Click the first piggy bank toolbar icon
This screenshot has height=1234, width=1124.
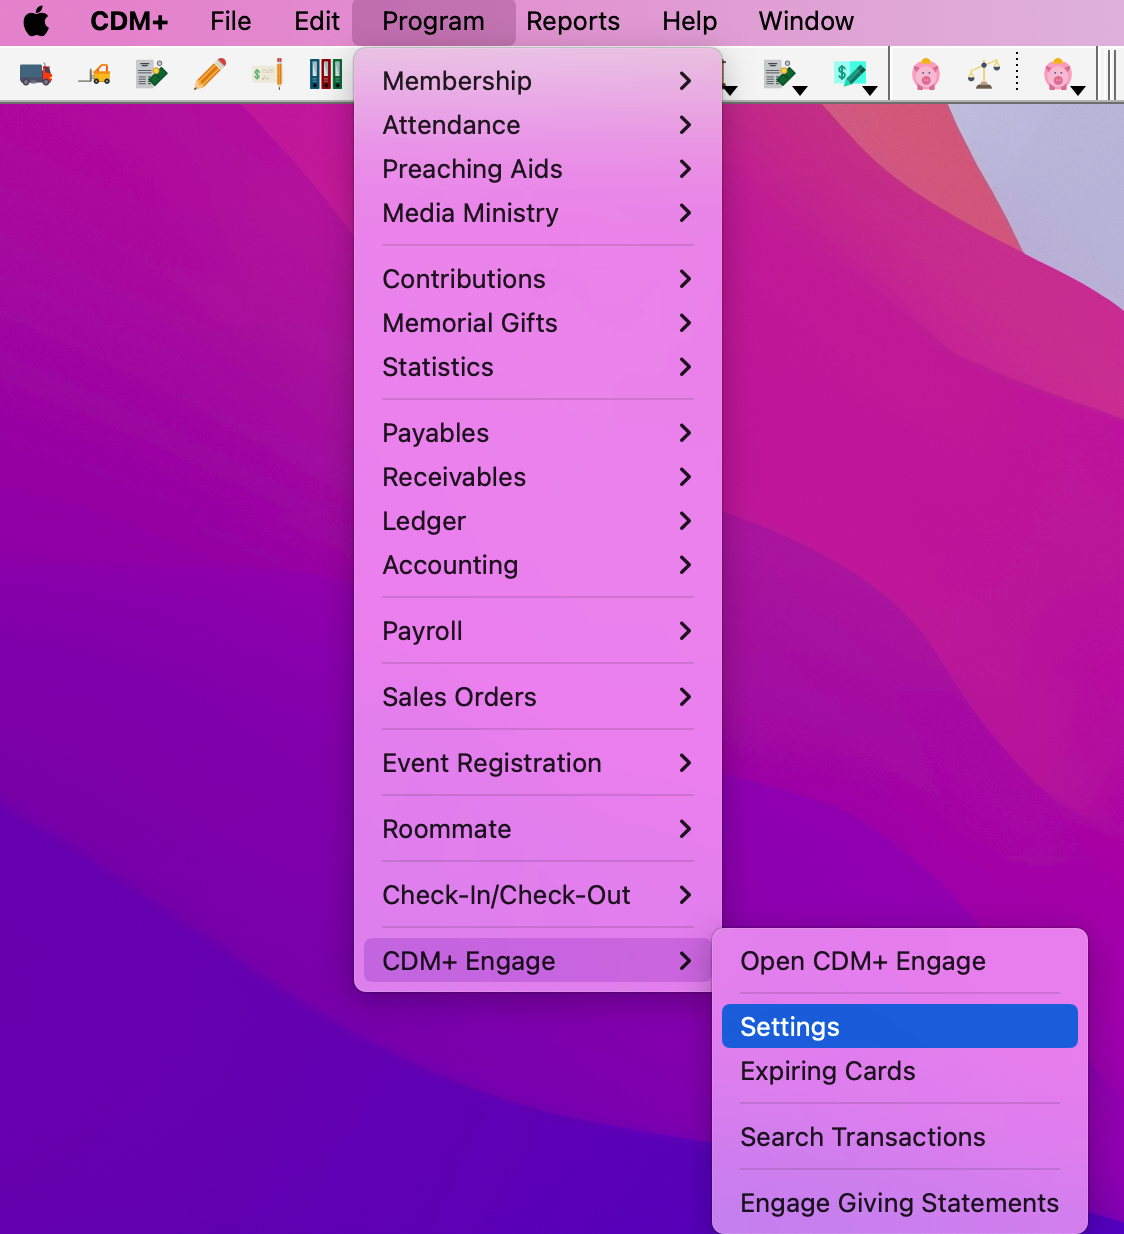click(x=926, y=74)
